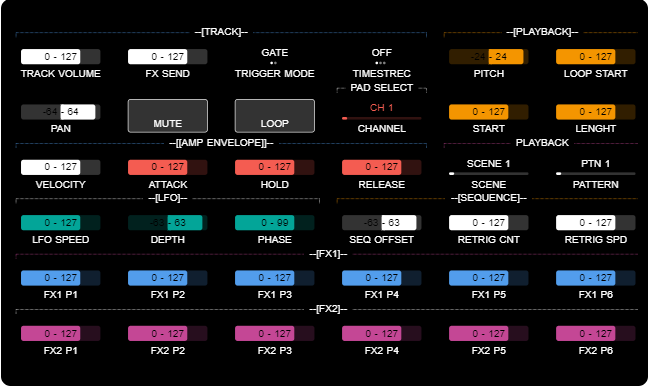Click the FX2 P6 slider
Image resolution: width=648 pixels, height=388 pixels.
596,333
